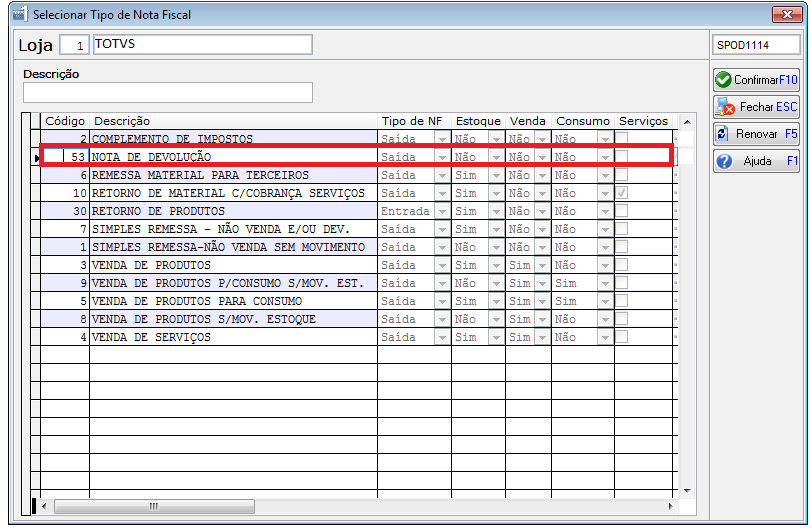Open Consumo dropdown for VENDA DE PRODUTOS PARA CONSUMO
811x528 pixels.
(x=605, y=301)
